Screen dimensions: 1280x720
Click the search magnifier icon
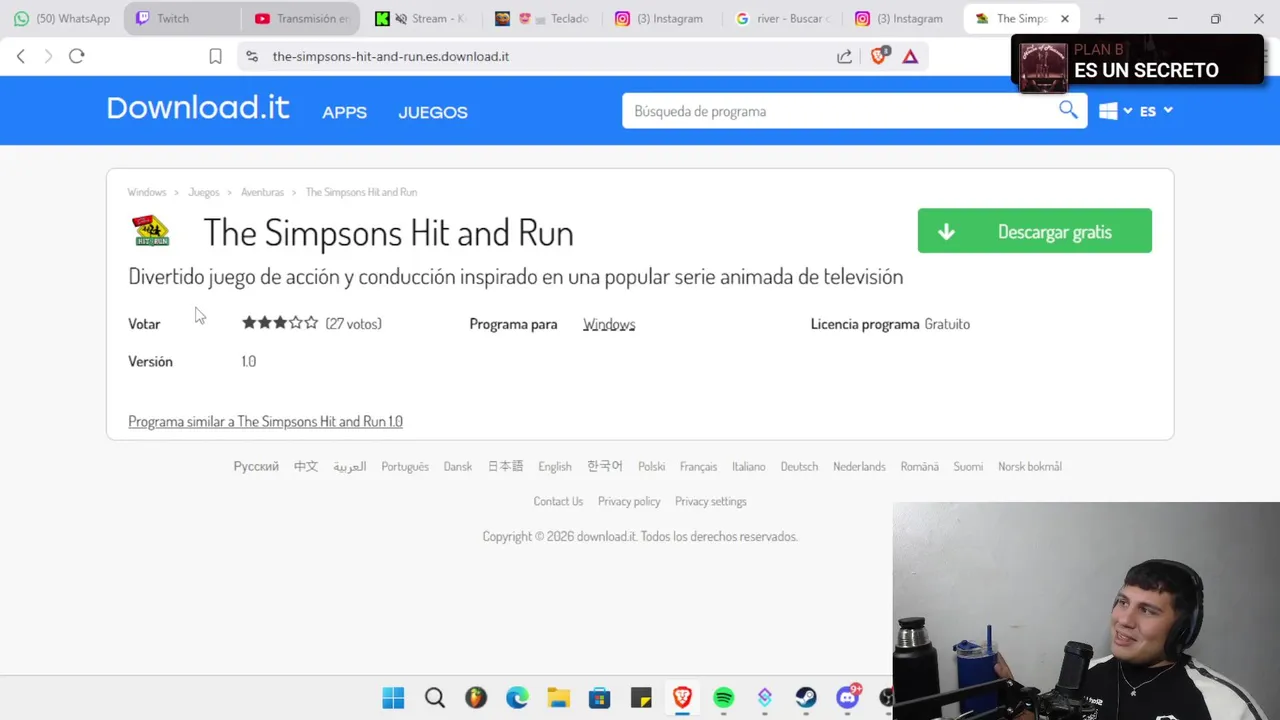pyautogui.click(x=1068, y=110)
